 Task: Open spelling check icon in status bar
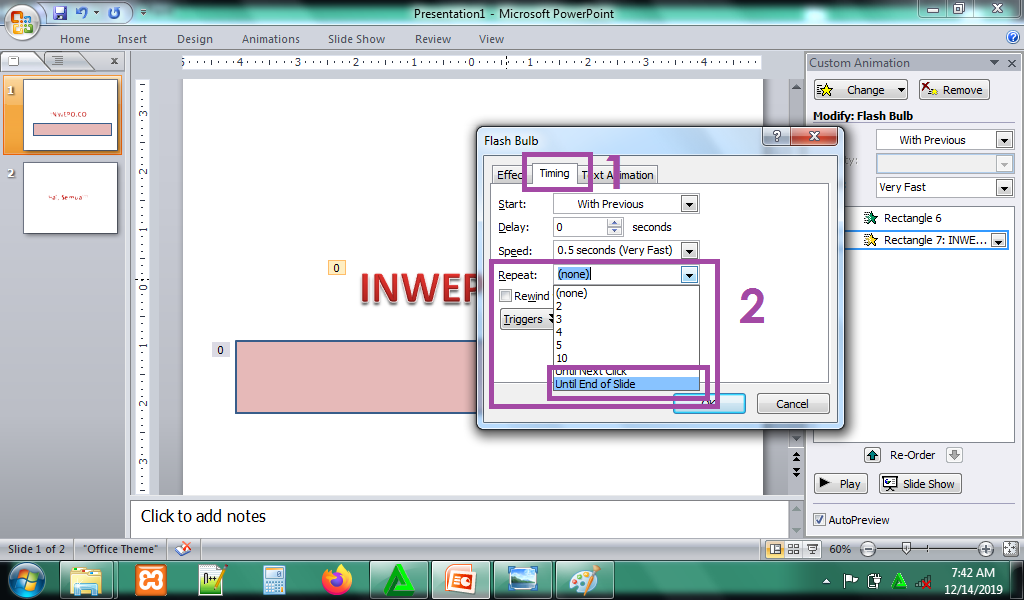[184, 549]
